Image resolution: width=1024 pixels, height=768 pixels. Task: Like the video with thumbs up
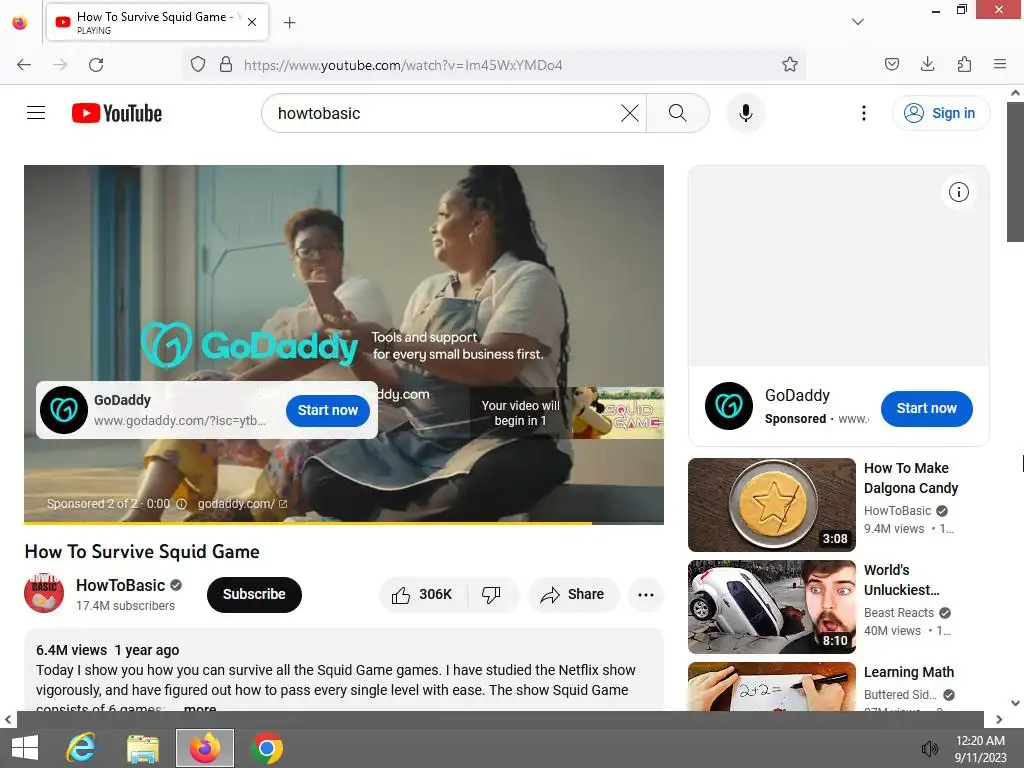tap(422, 594)
